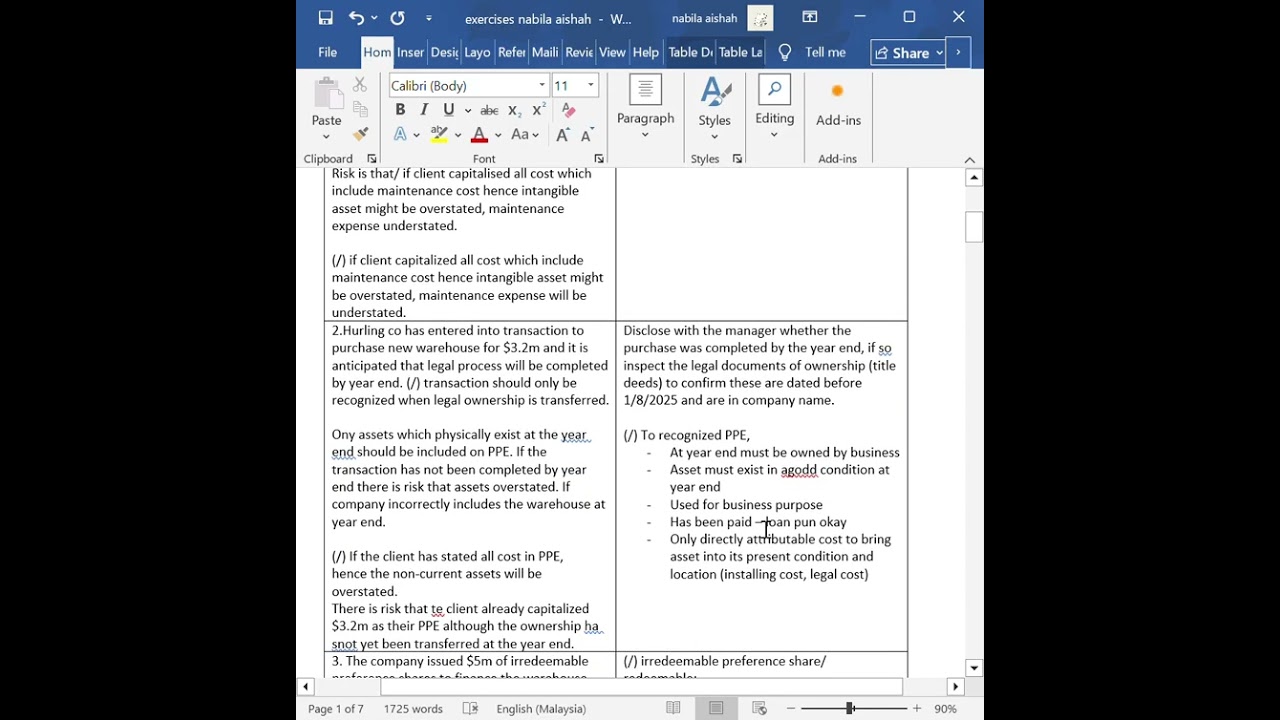
Task: Undo the last action
Action: tap(356, 18)
